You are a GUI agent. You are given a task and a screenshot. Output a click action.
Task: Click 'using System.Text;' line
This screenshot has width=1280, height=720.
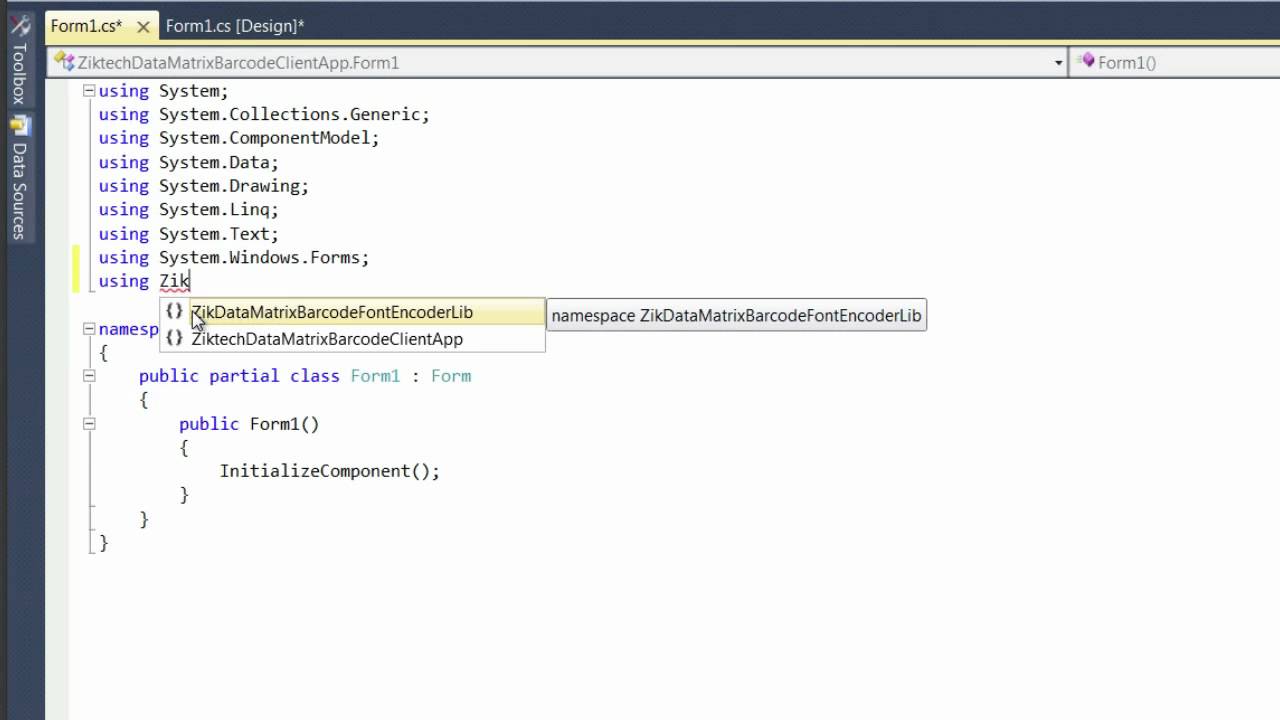188,233
